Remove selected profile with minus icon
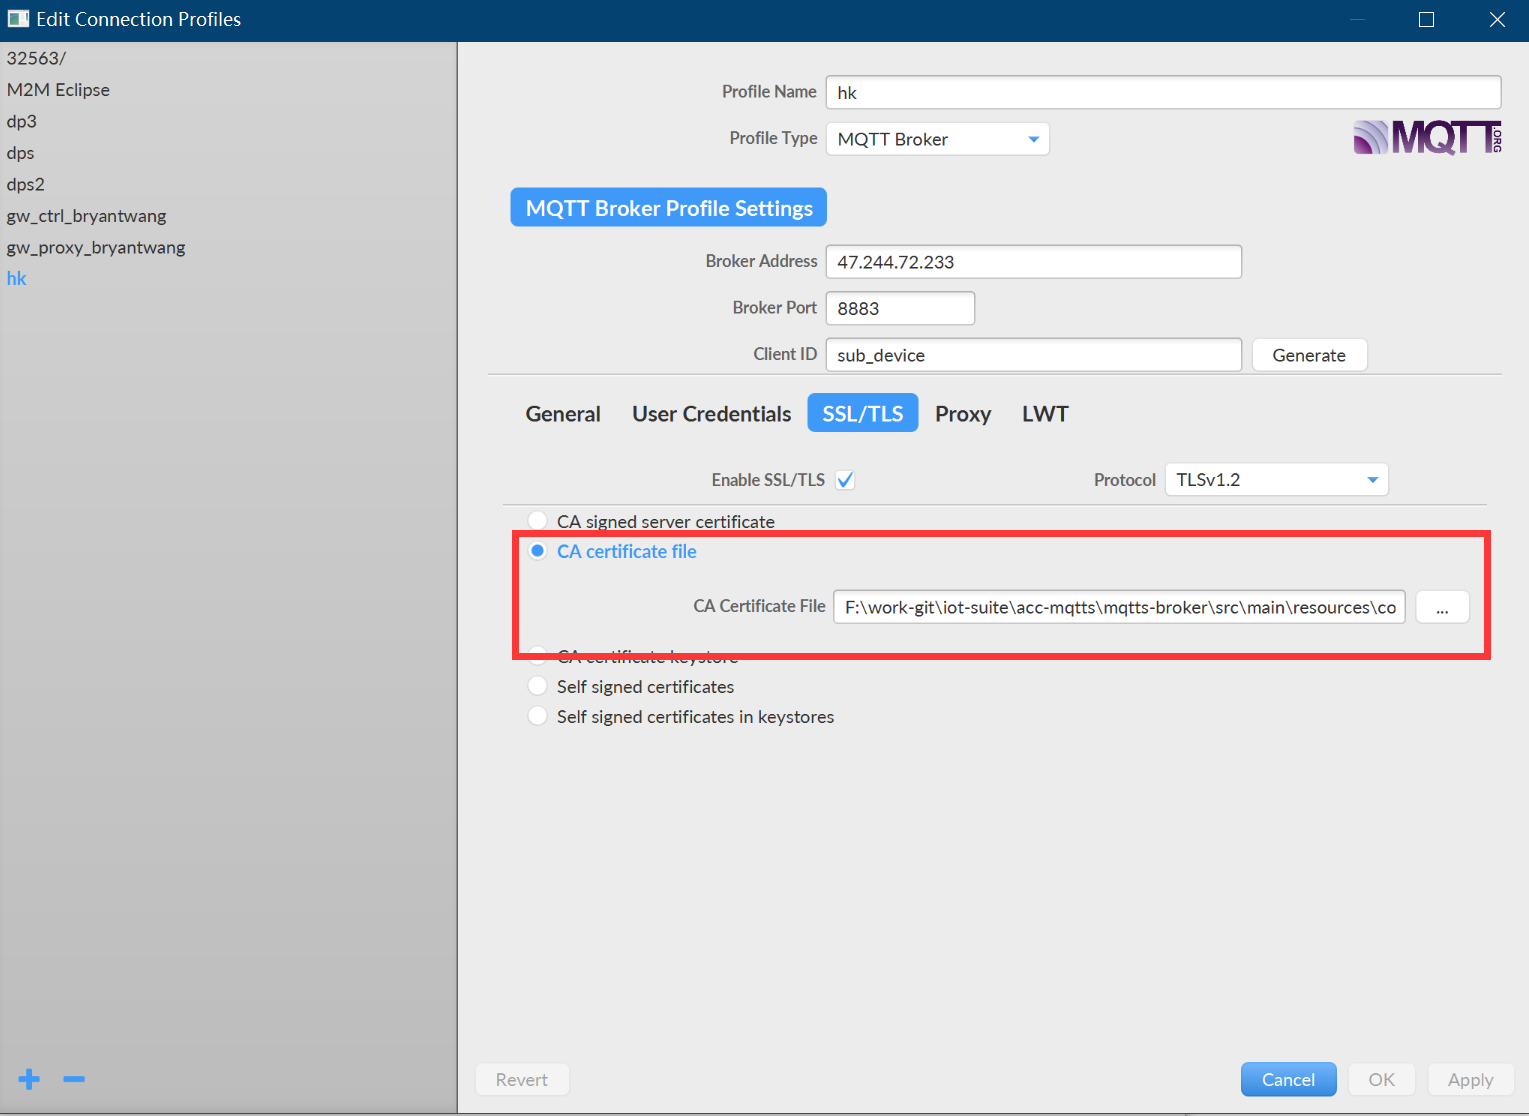The image size is (1529, 1116). [x=74, y=1079]
